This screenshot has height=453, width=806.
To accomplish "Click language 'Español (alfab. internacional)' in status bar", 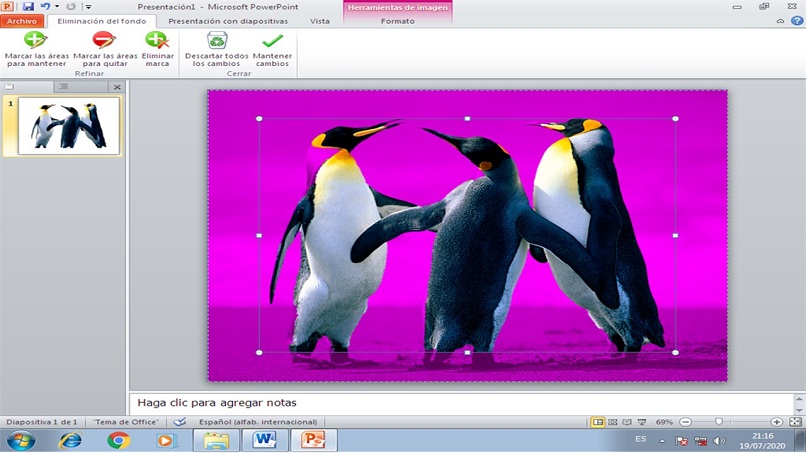I will [x=258, y=422].
